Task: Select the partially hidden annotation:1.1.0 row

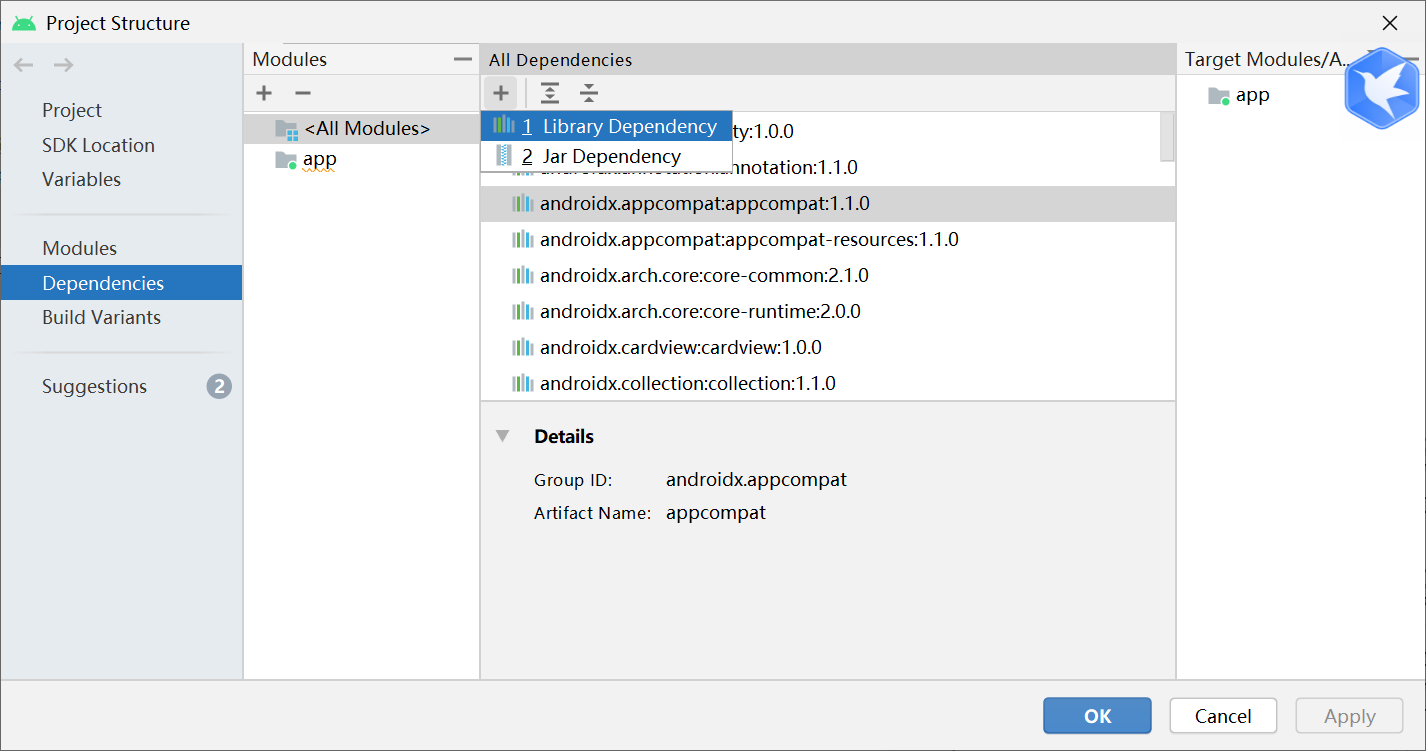Action: coord(827,167)
